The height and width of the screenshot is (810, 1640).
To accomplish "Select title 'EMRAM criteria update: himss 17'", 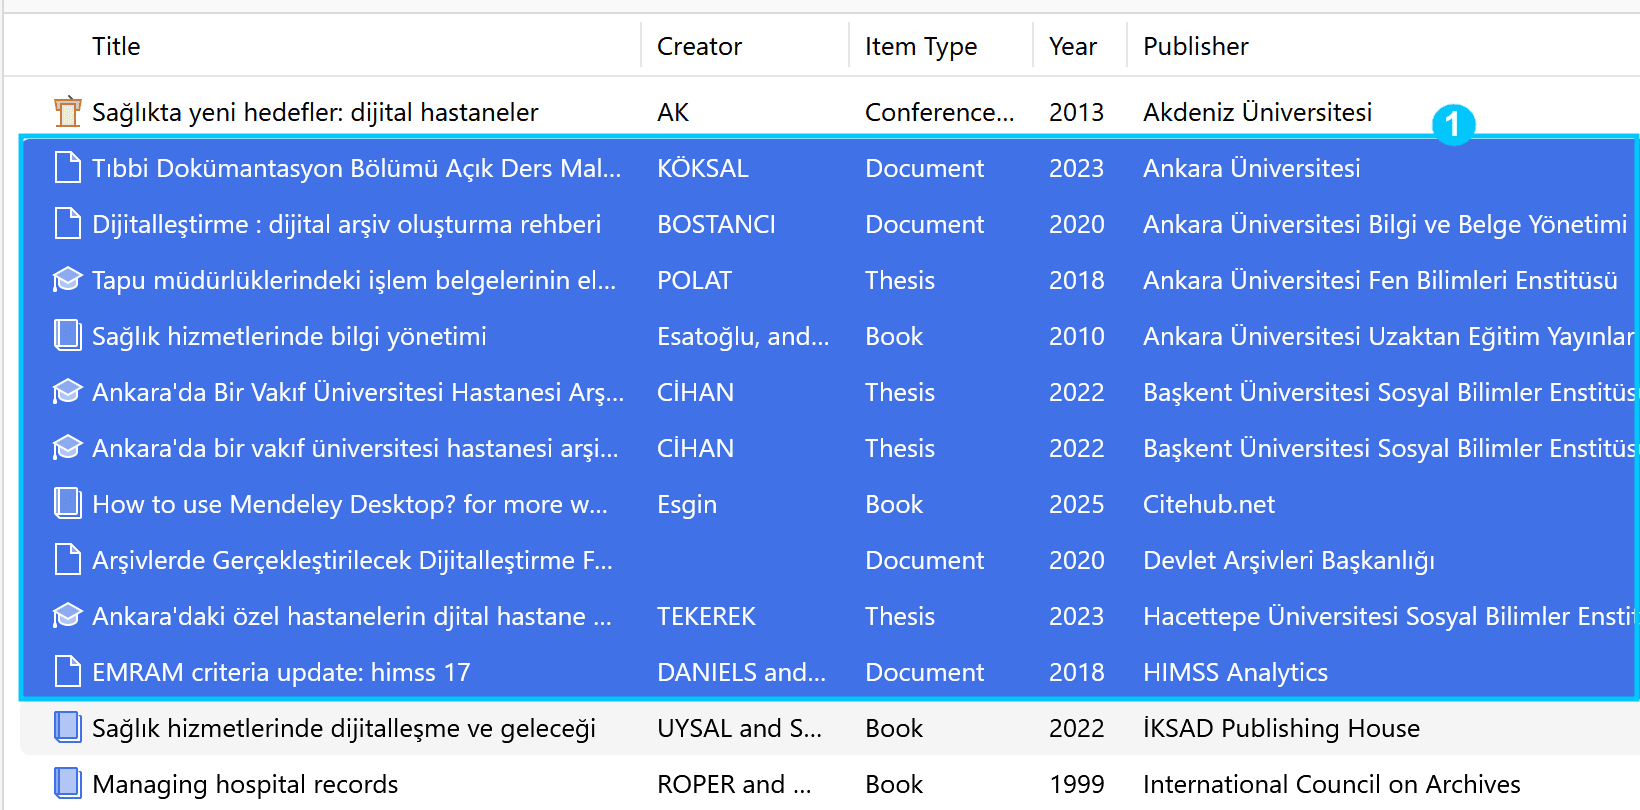I will click(x=281, y=672).
